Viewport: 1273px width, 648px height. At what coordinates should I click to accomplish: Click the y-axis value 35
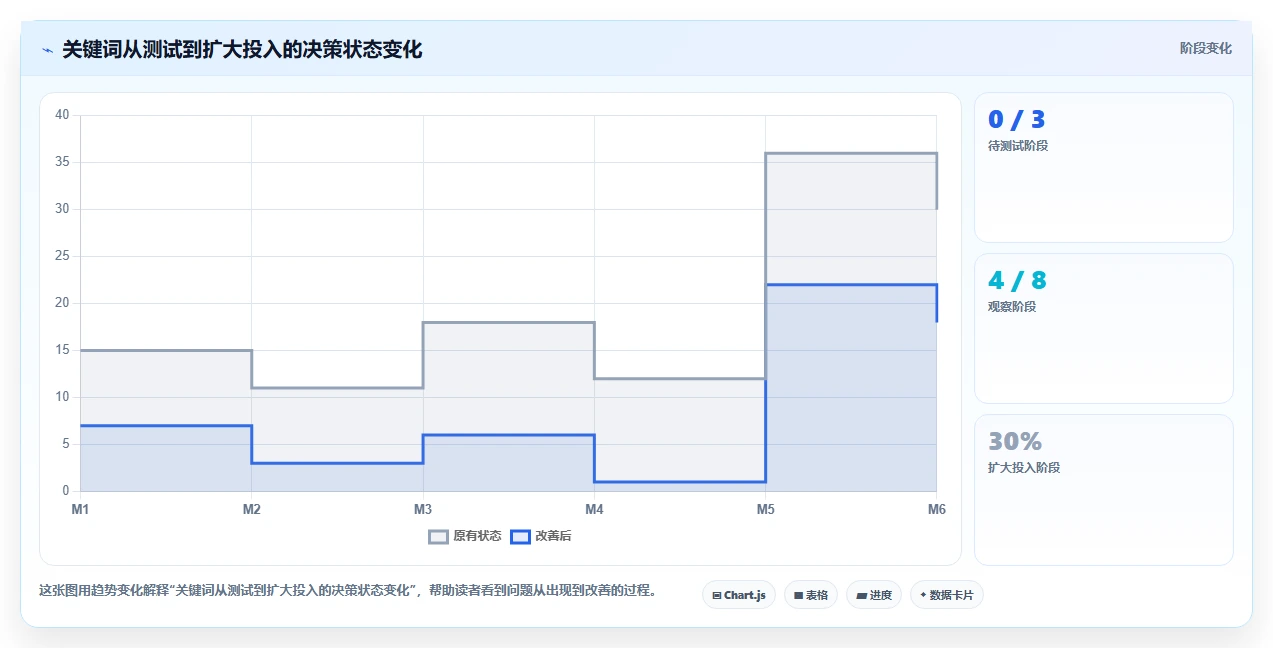pyautogui.click(x=62, y=162)
